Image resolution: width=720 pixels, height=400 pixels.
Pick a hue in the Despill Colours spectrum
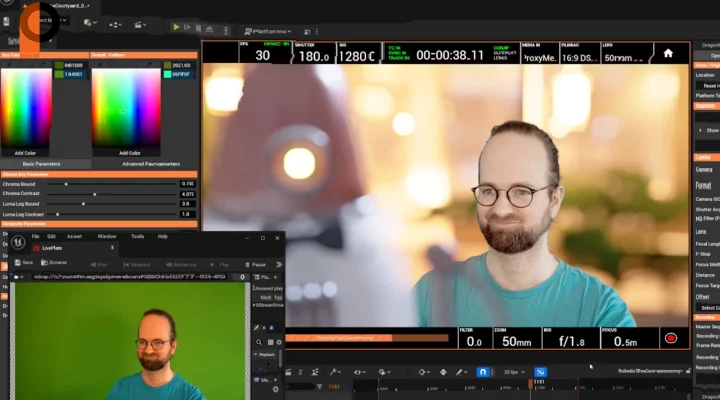point(126,108)
